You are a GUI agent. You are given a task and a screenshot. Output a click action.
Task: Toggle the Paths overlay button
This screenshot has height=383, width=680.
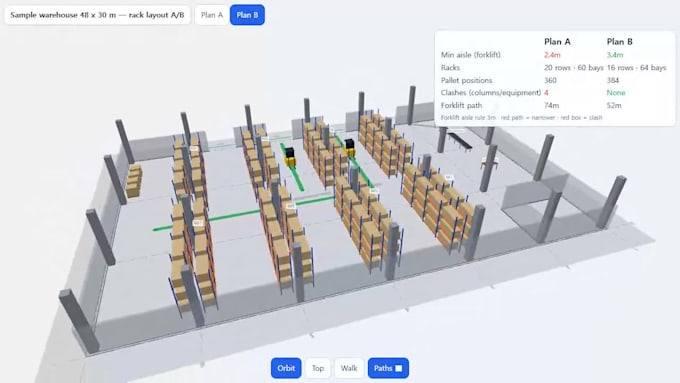click(x=388, y=368)
